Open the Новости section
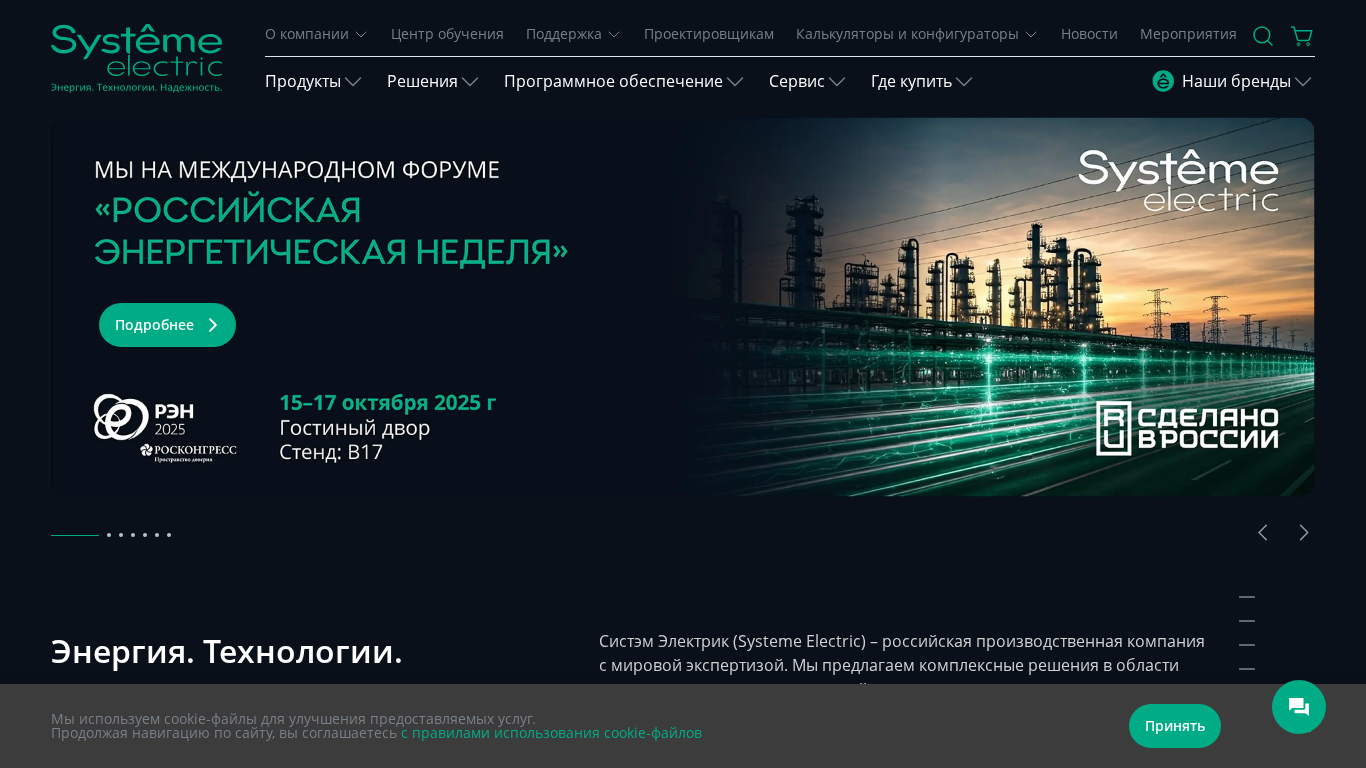The width and height of the screenshot is (1366, 768). (x=1089, y=34)
